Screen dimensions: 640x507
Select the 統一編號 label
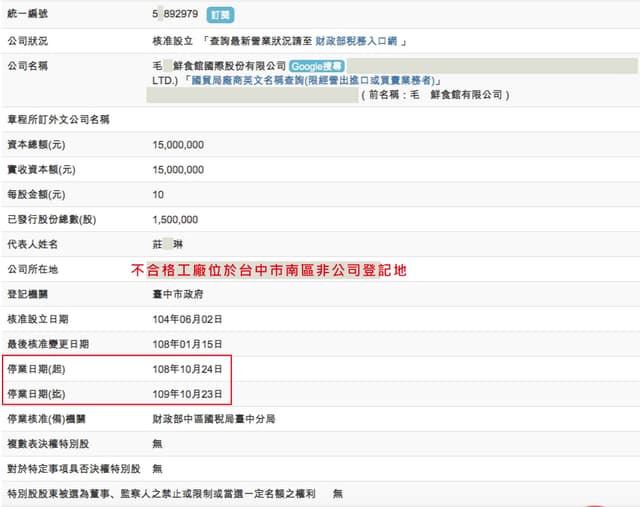28,13
